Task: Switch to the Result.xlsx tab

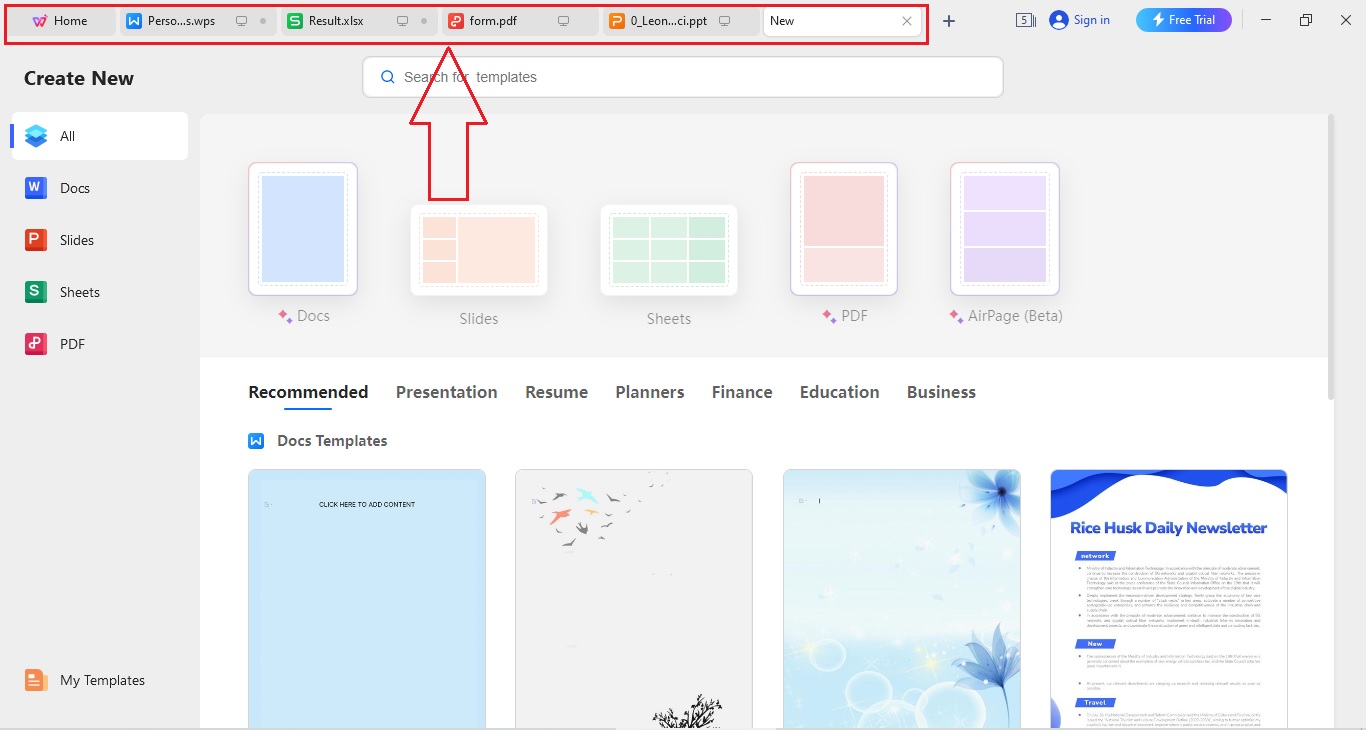Action: [x=358, y=21]
